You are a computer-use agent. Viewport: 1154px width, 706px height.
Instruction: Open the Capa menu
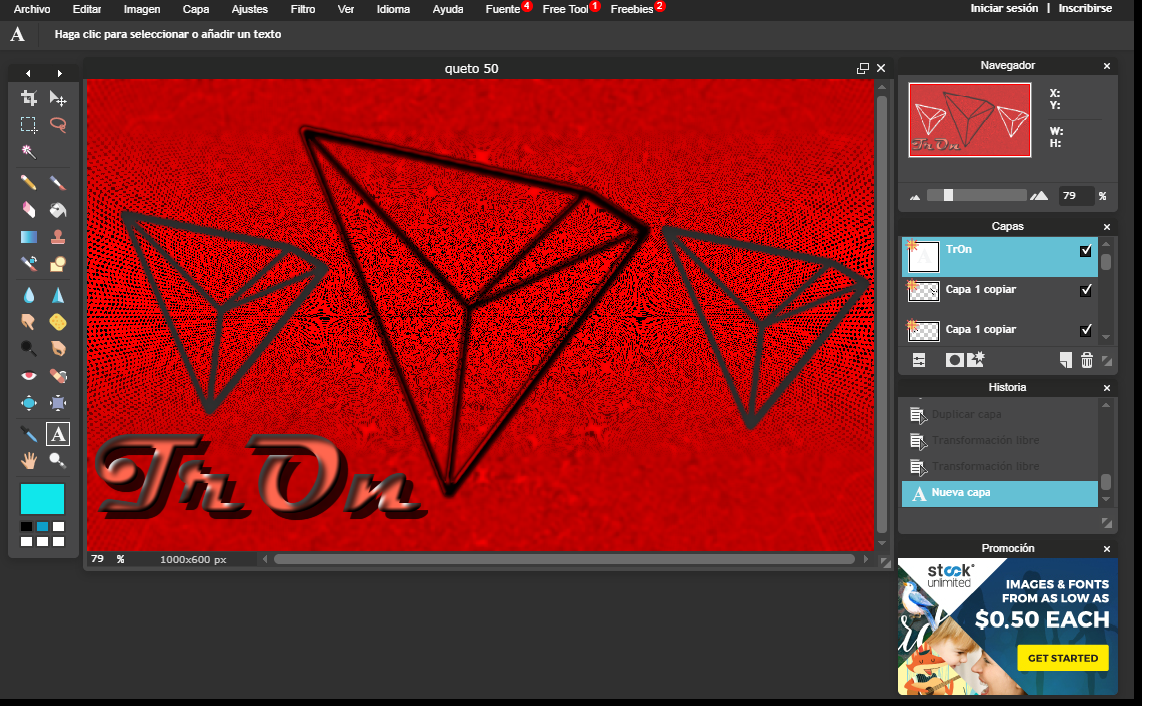[x=196, y=9]
